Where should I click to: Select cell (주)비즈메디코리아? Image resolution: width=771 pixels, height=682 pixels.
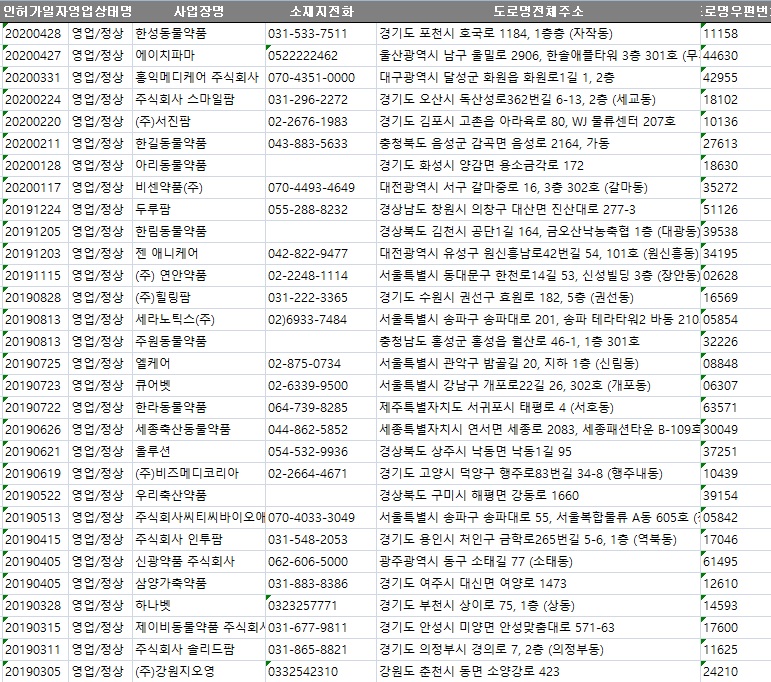(199, 474)
